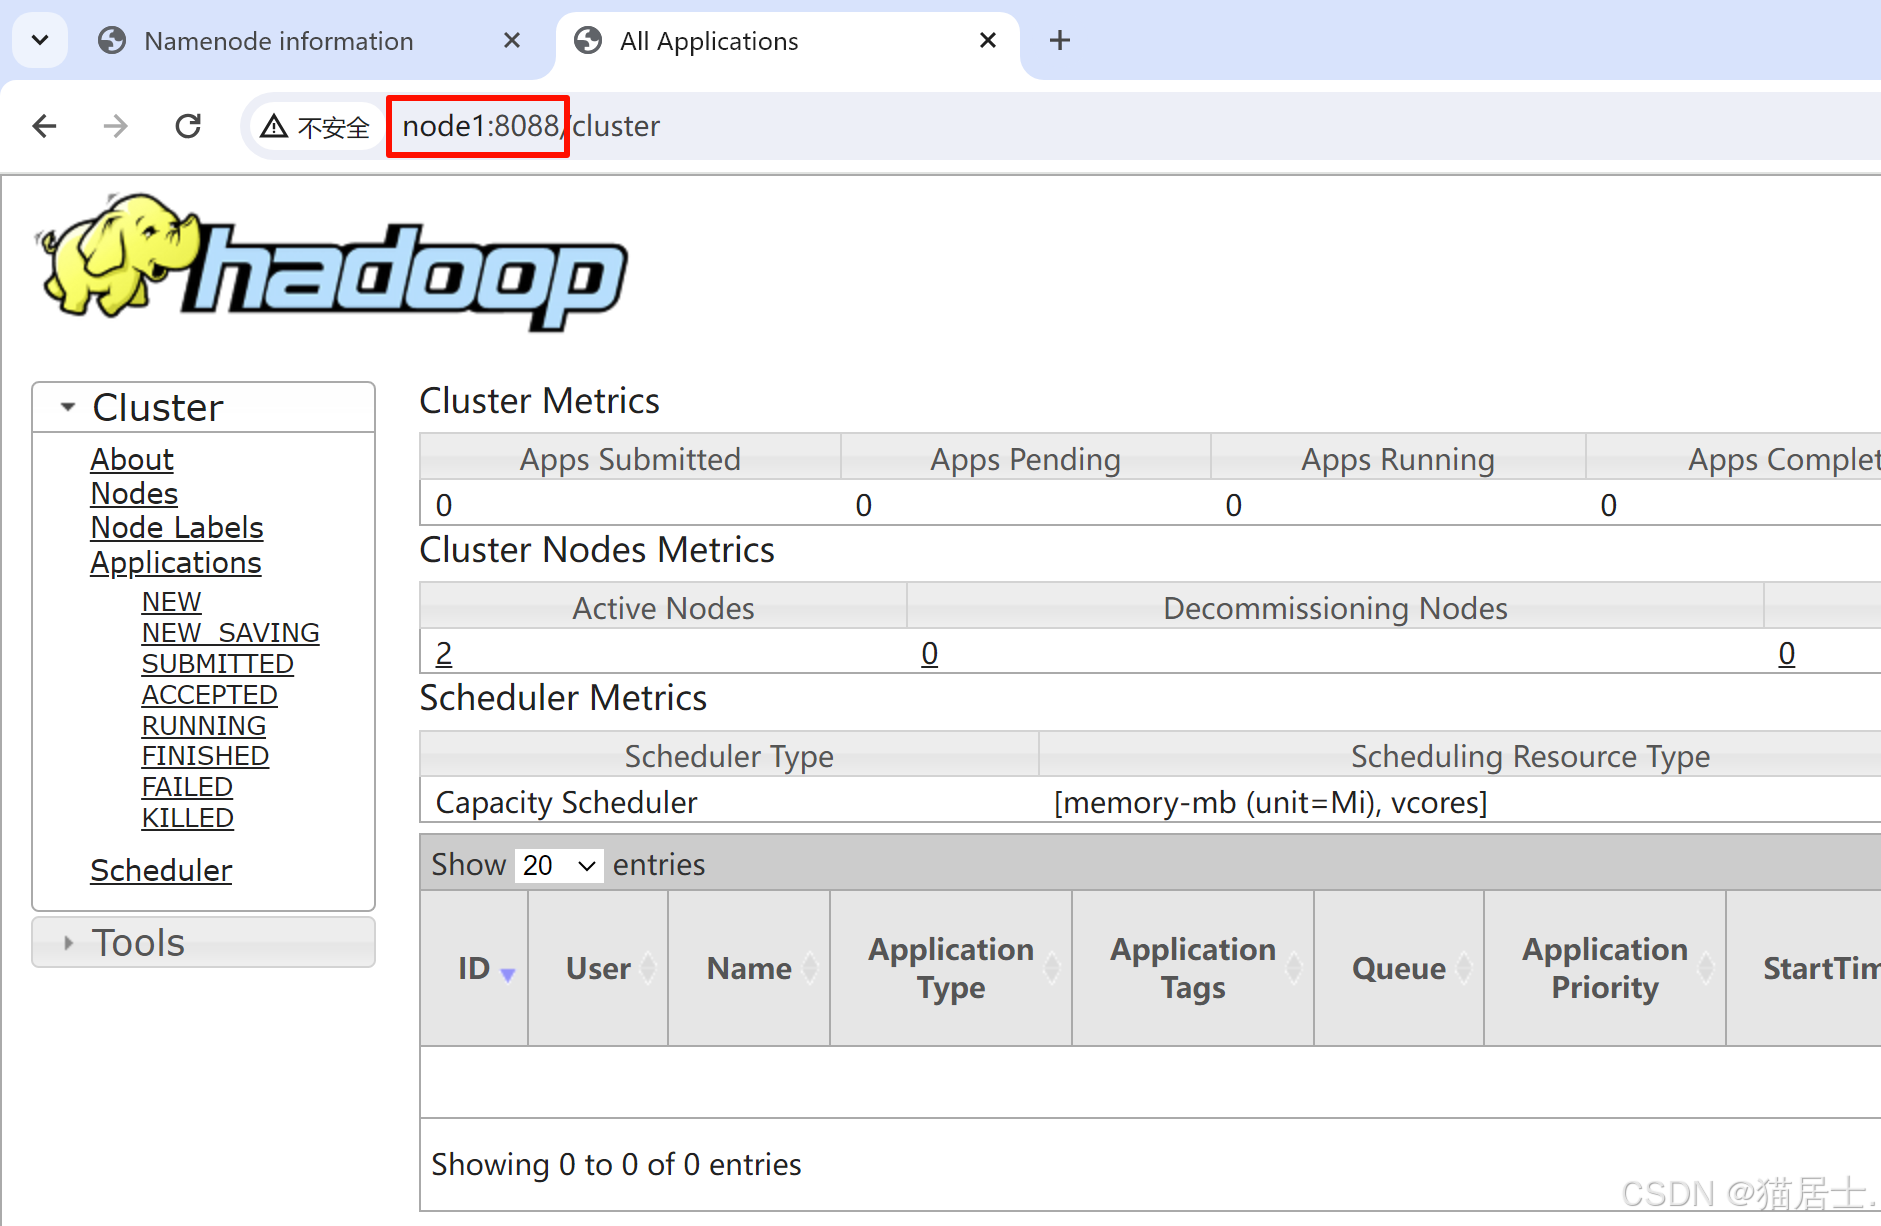Click Apps Submitted column header

(x=630, y=458)
